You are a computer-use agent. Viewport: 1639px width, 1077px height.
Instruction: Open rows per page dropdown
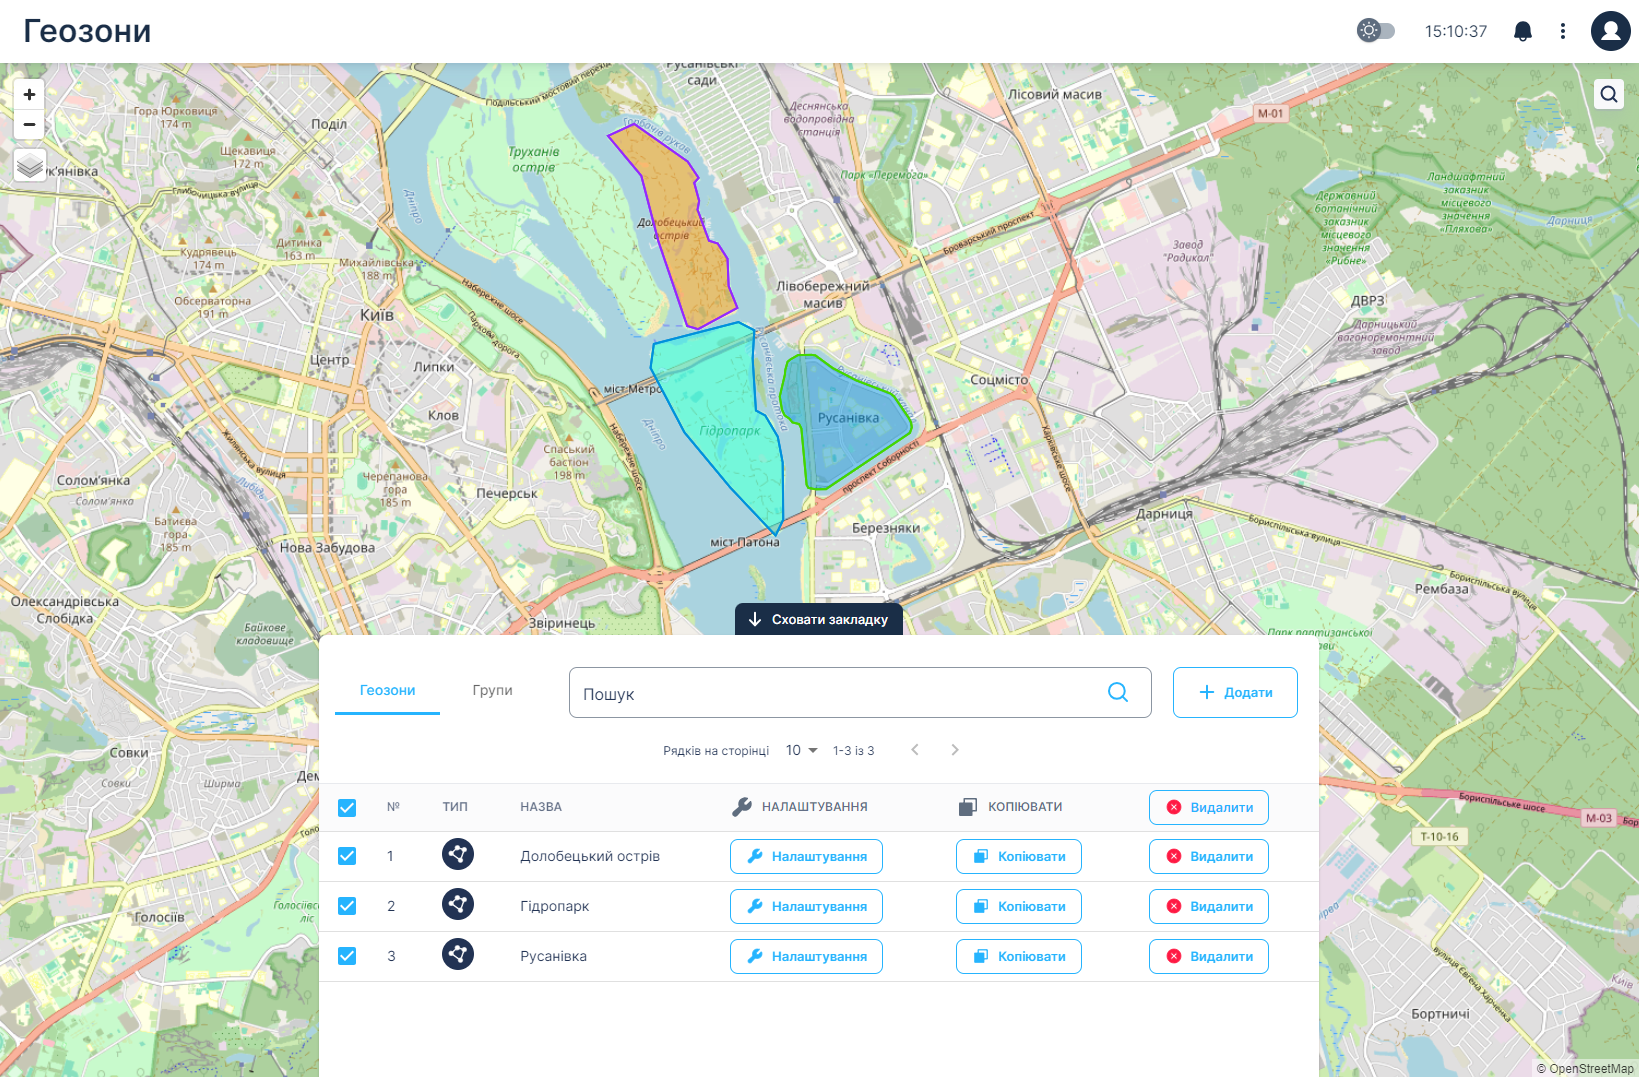802,750
